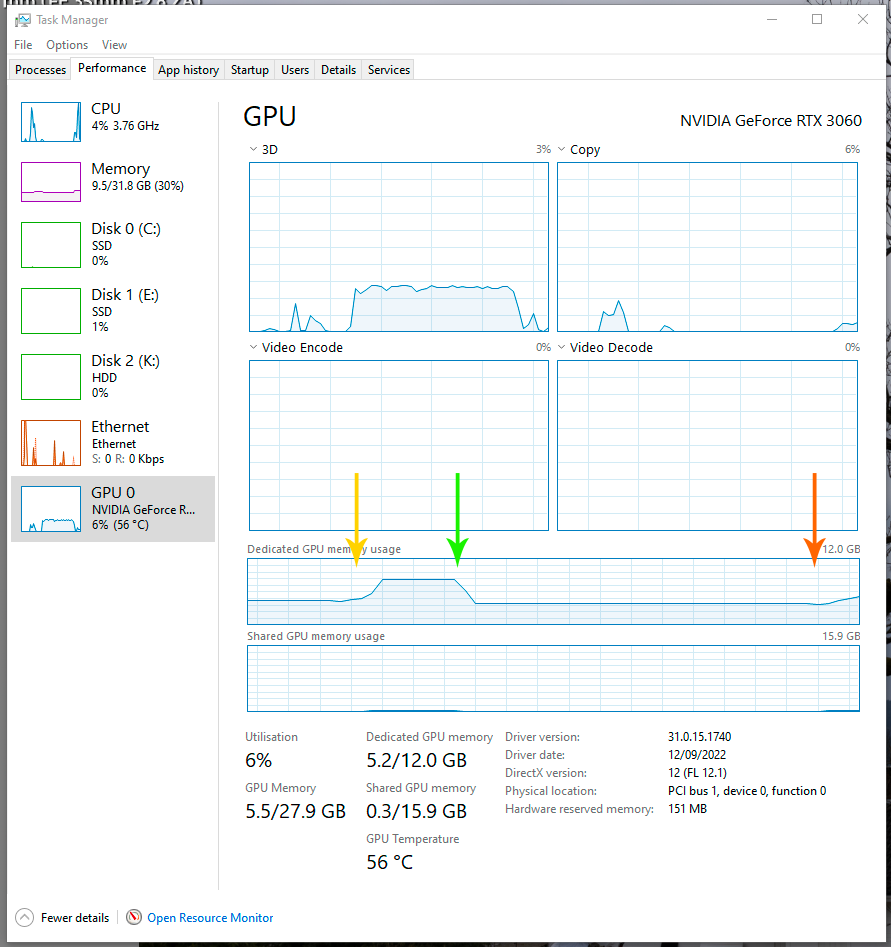Open the Users tab
Image resolution: width=891 pixels, height=947 pixels.
(x=295, y=69)
